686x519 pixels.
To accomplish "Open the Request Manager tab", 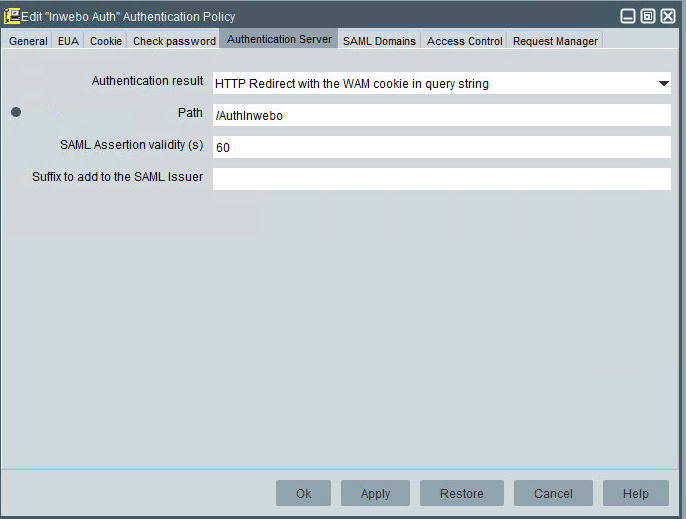I will [x=555, y=41].
